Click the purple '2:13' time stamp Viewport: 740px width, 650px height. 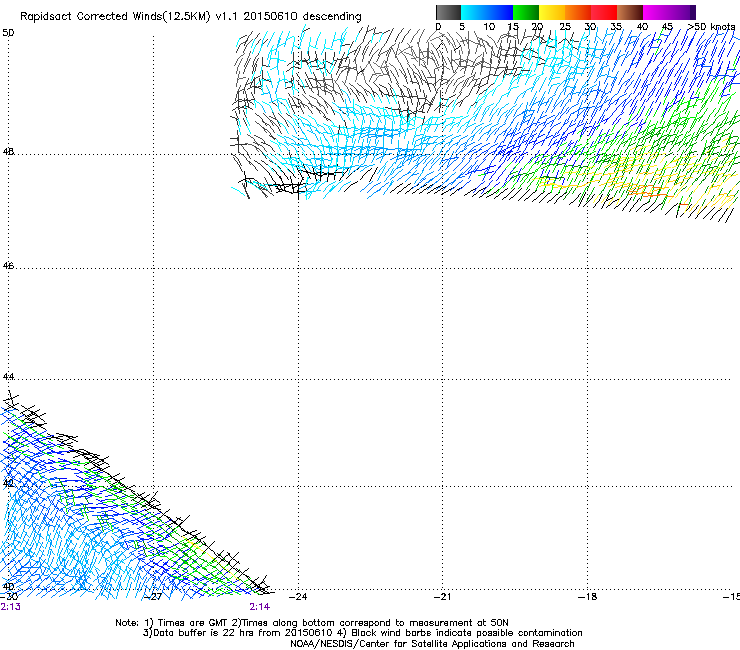pyautogui.click(x=10, y=607)
